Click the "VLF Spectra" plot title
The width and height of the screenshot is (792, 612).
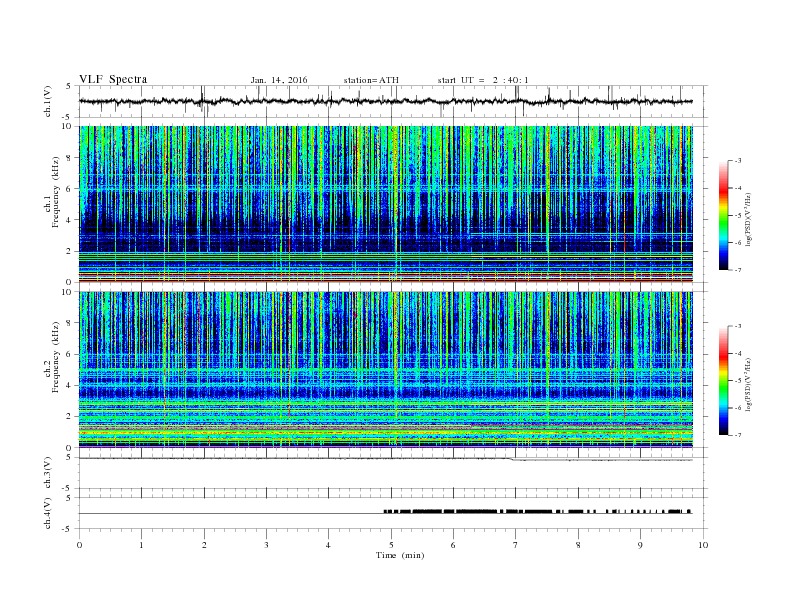(113, 79)
